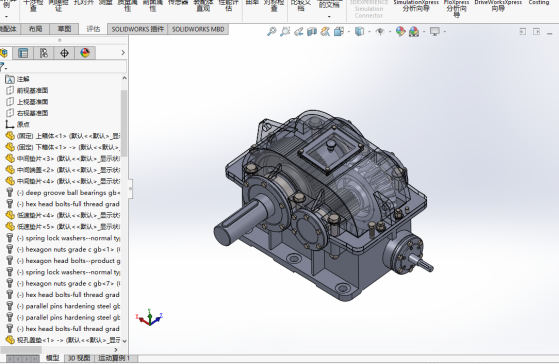Select the 运动算例 1 bottom tab
The height and width of the screenshot is (364, 559).
[114, 358]
